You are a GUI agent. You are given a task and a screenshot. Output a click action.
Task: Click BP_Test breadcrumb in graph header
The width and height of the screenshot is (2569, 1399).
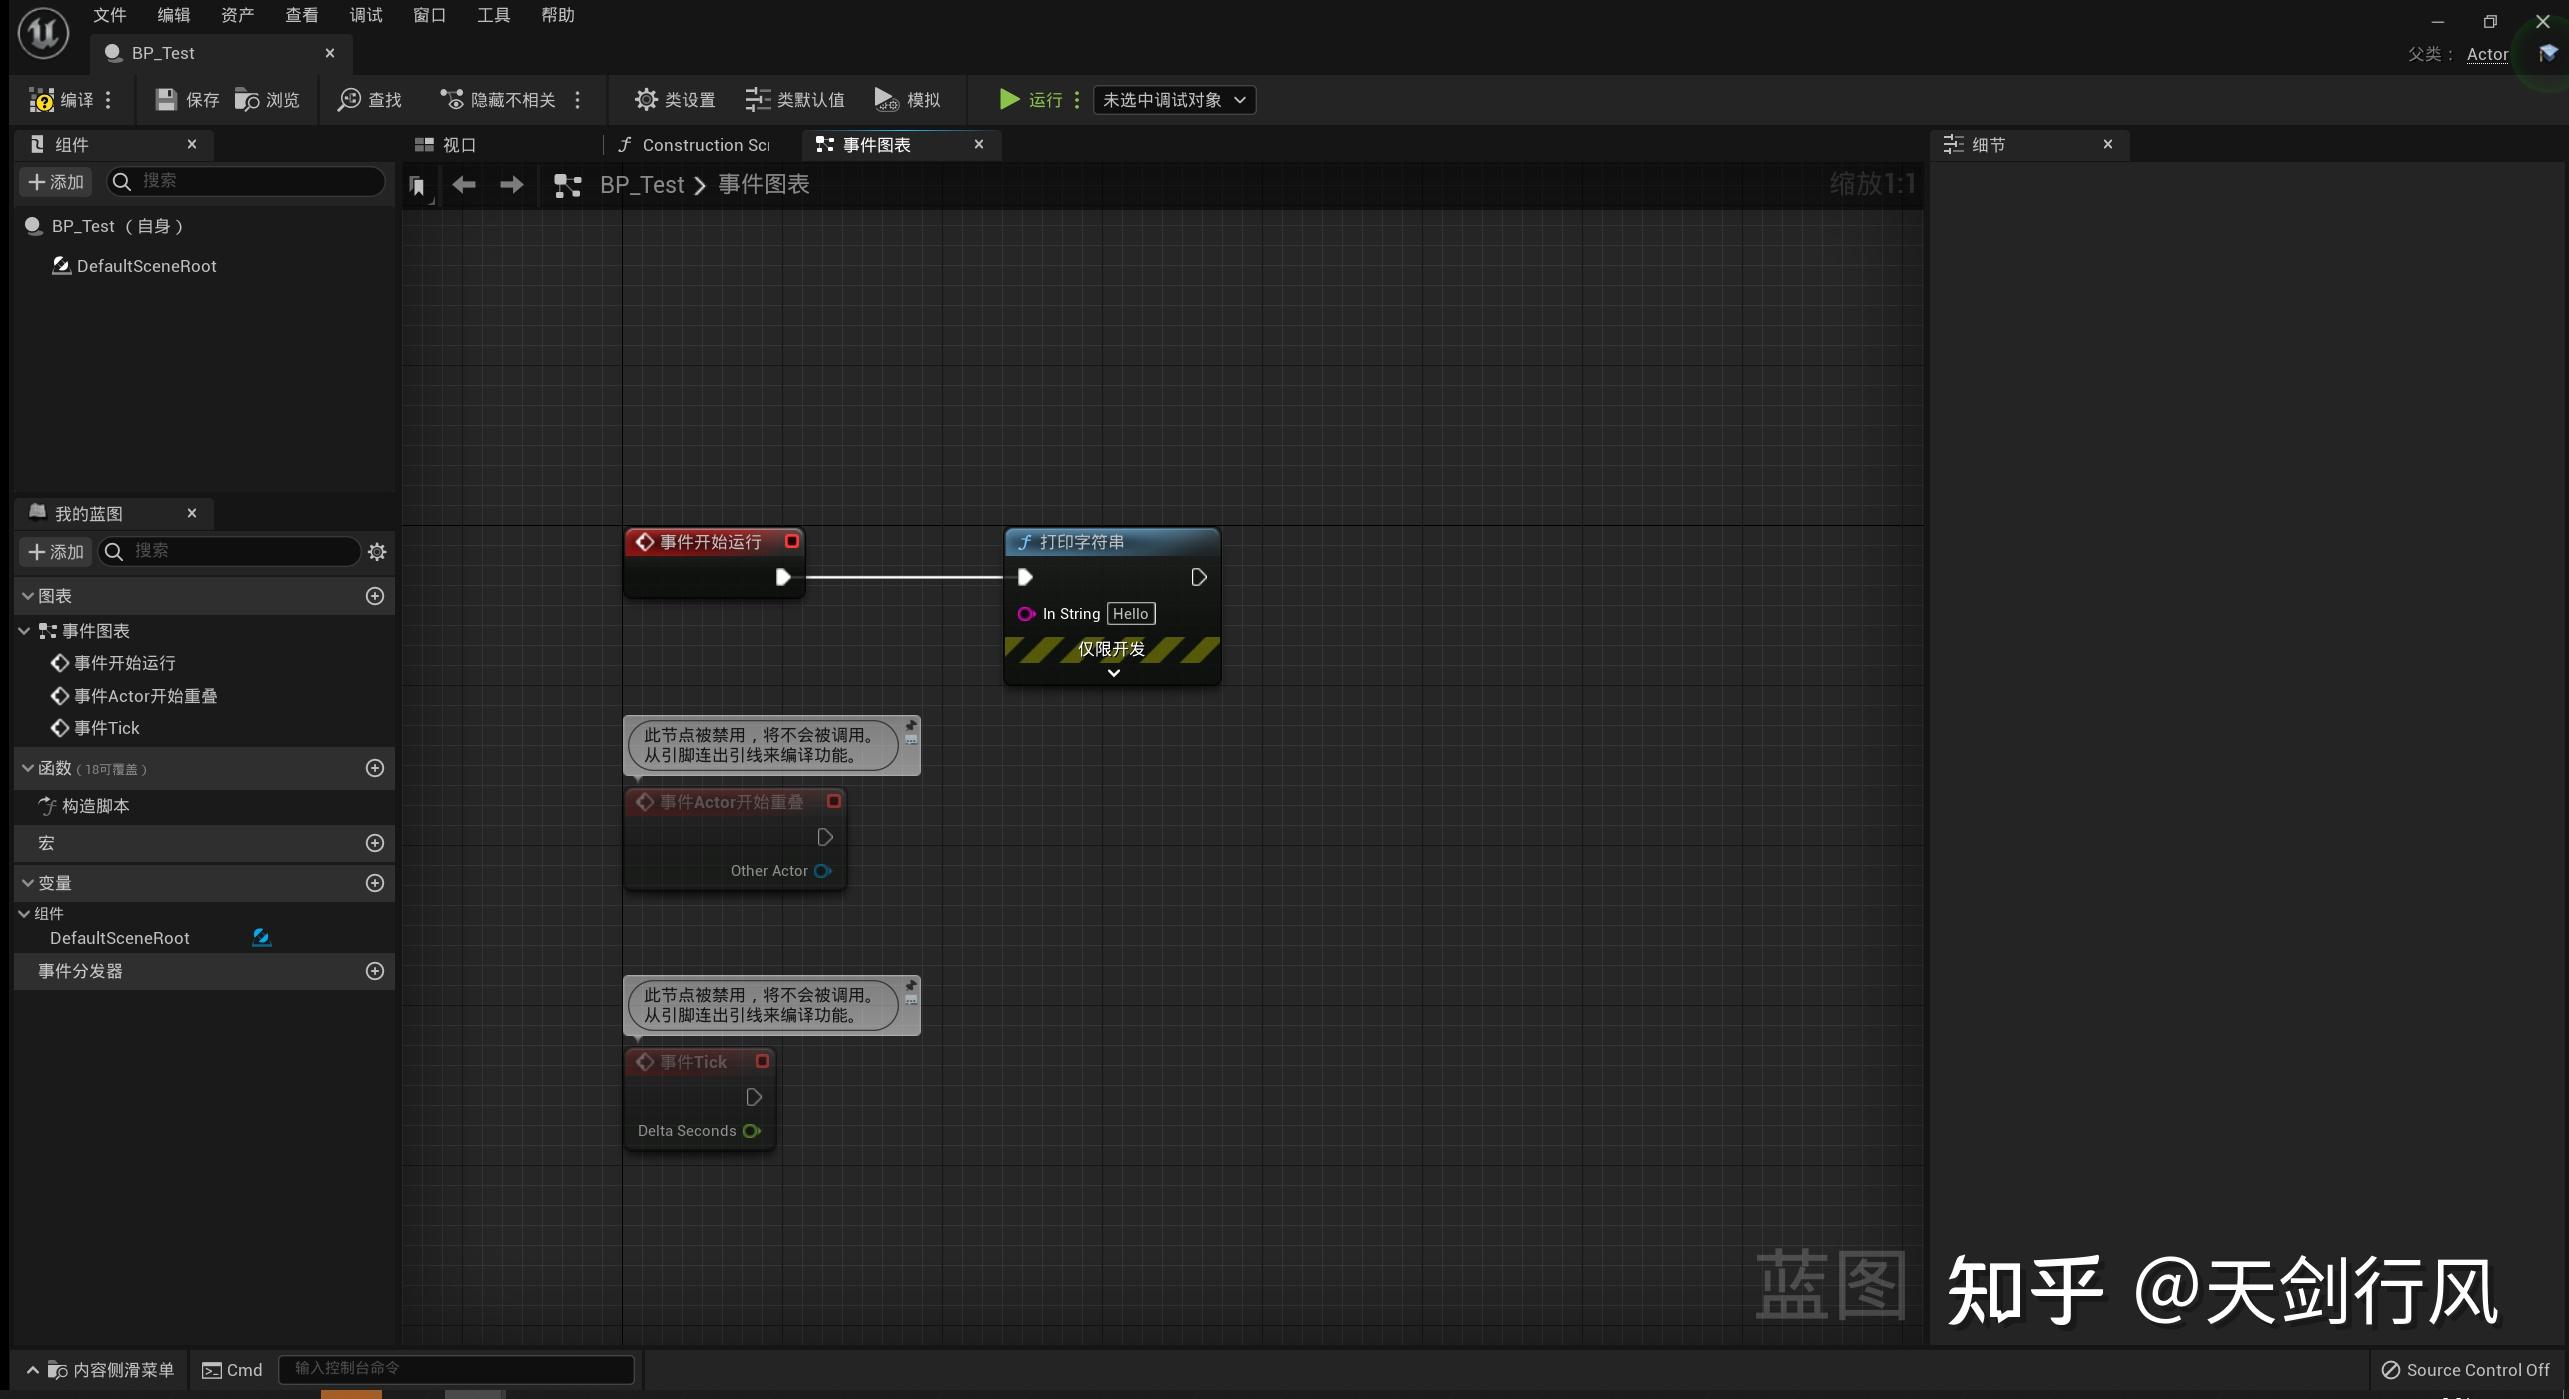(642, 185)
